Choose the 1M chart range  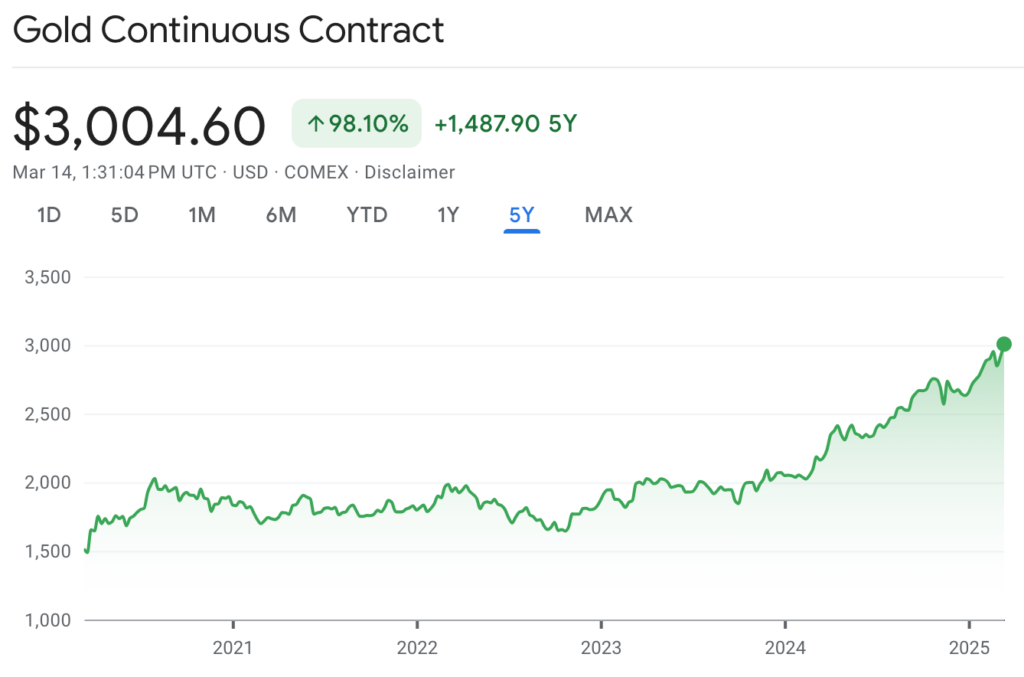[x=202, y=215]
